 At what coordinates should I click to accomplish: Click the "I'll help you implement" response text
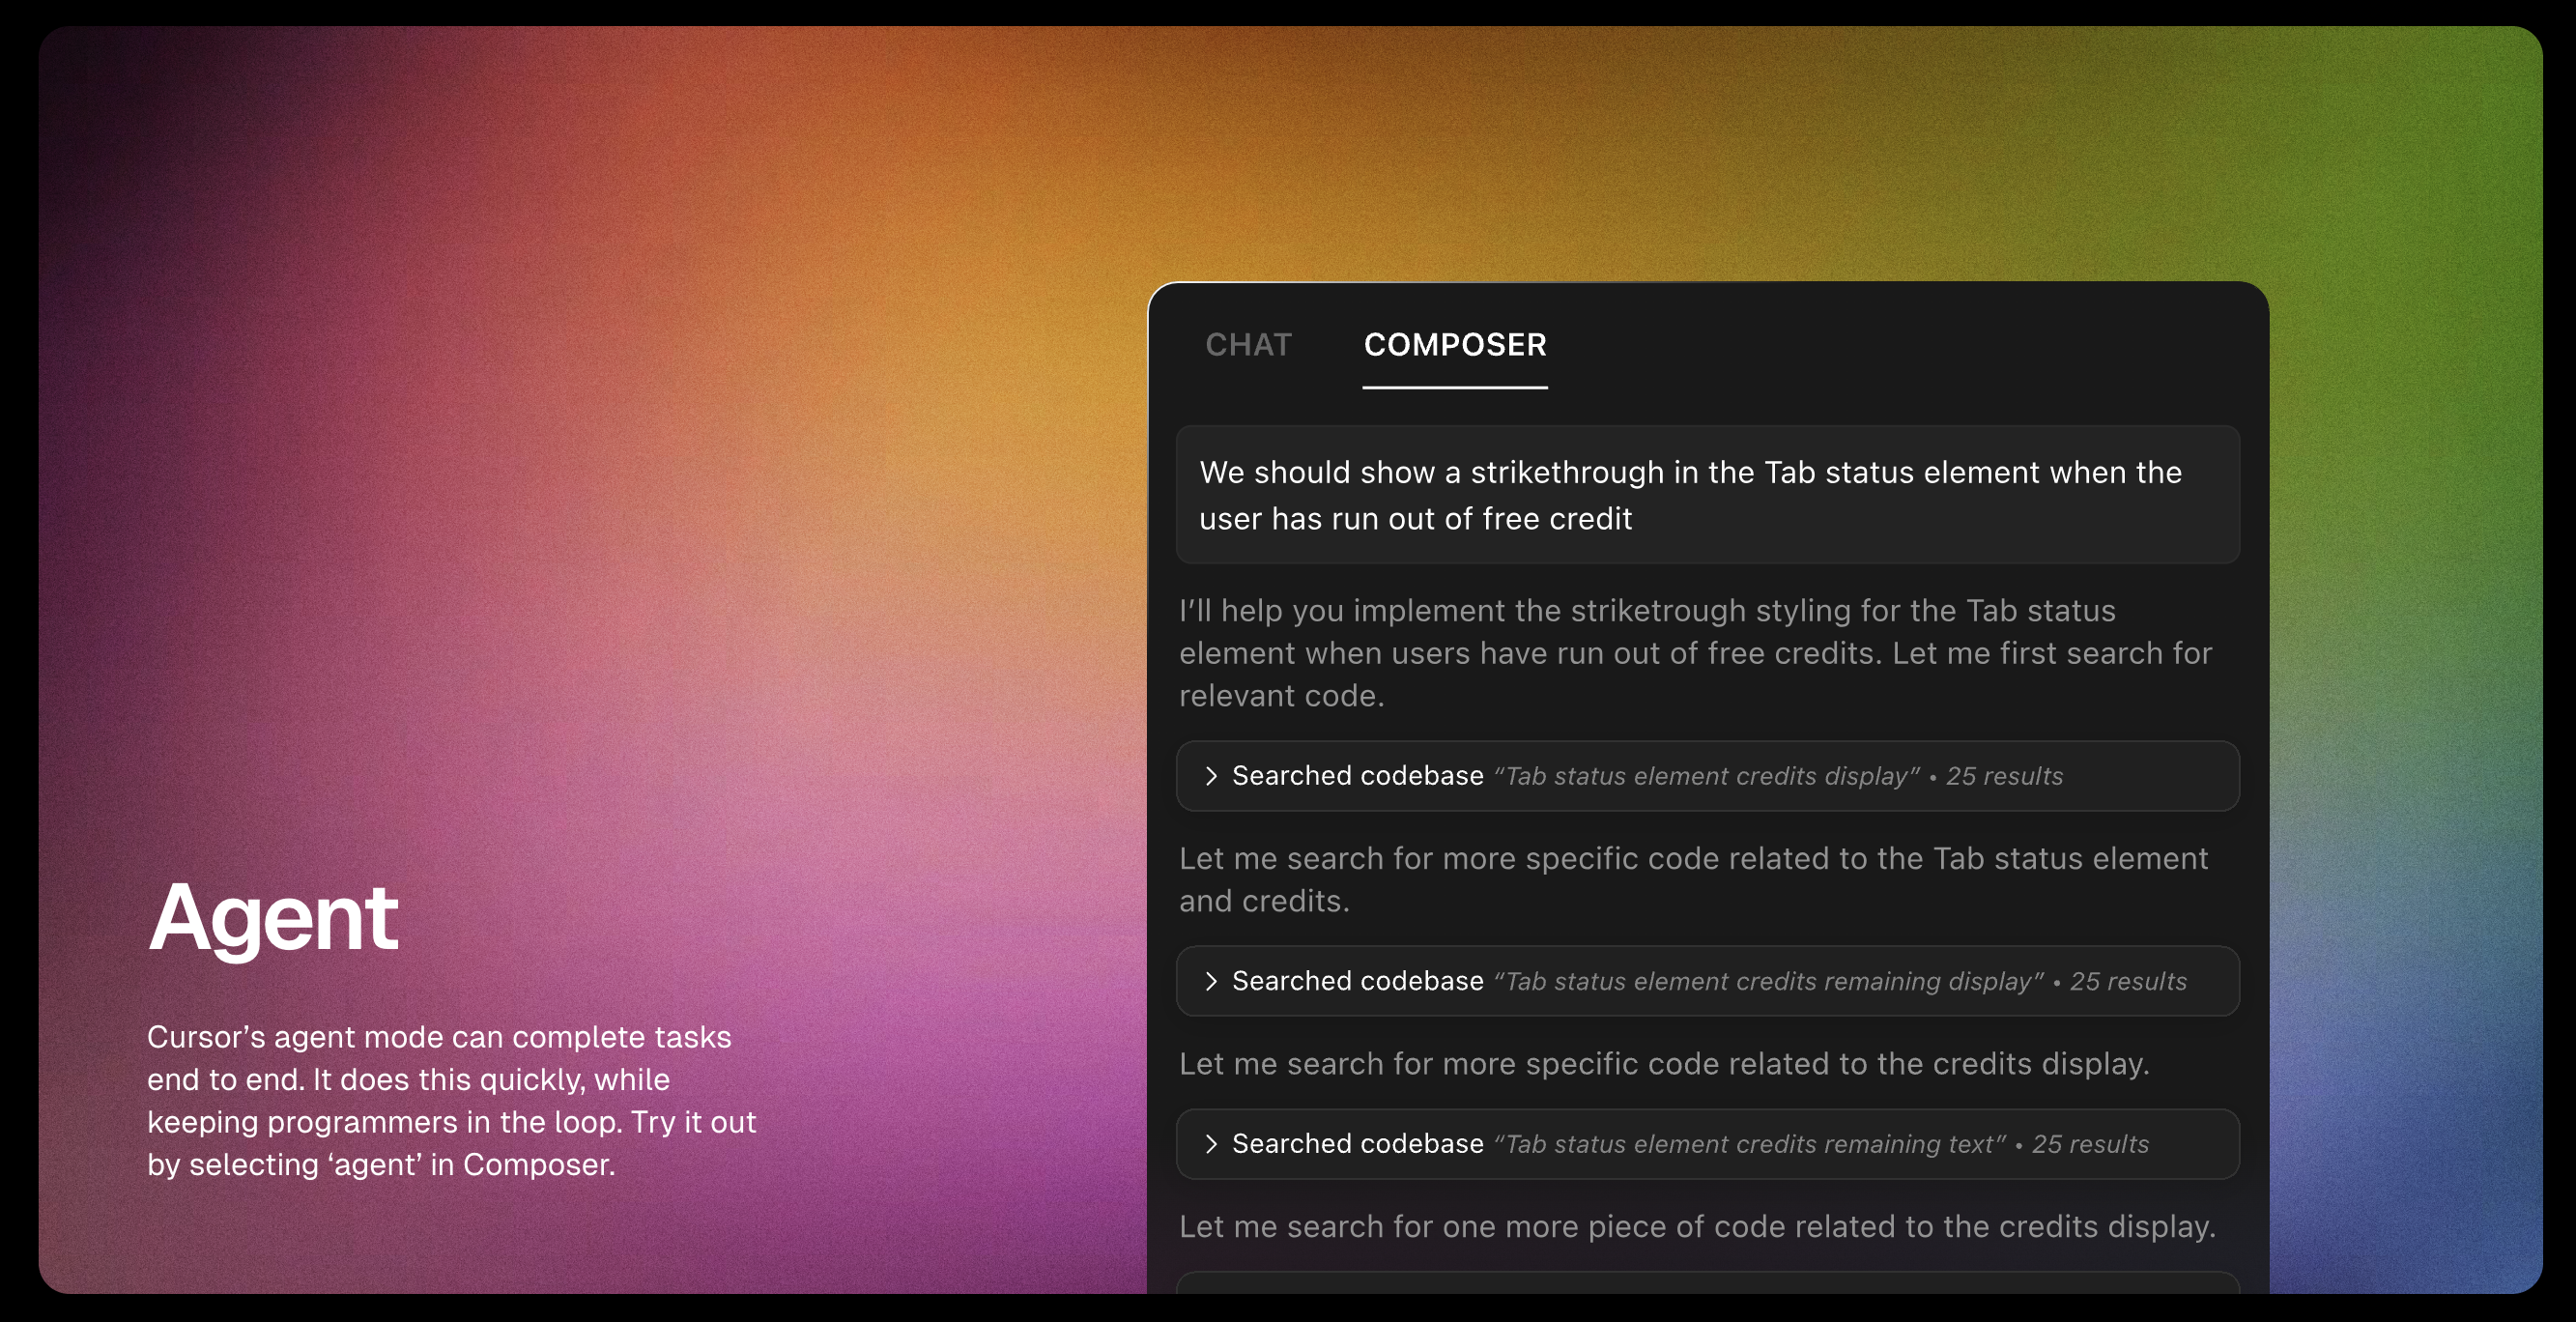1694,653
